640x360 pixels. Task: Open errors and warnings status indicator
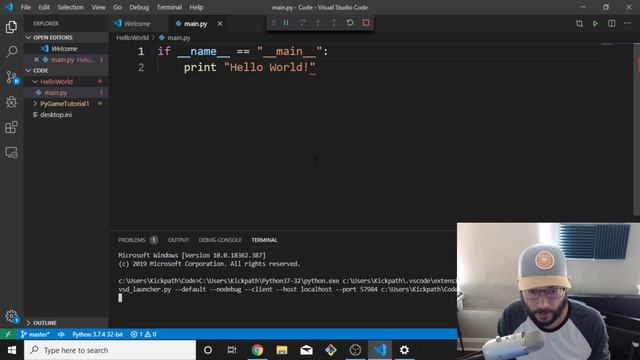tap(143, 334)
